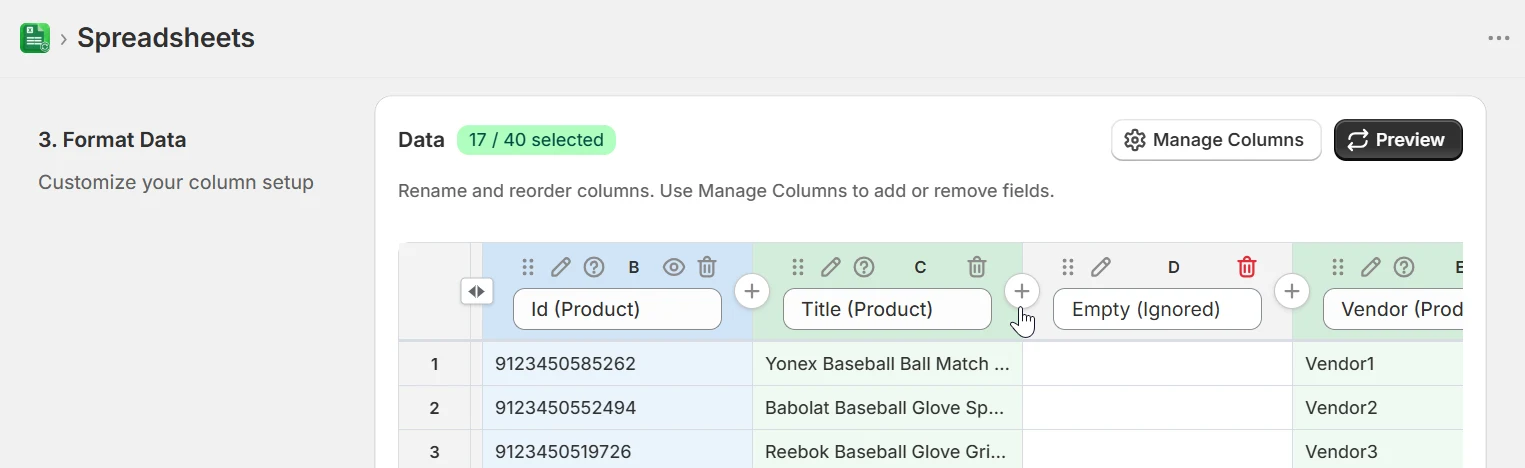Grab the drag handle of column B
This screenshot has width=1525, height=468.
coord(528,267)
